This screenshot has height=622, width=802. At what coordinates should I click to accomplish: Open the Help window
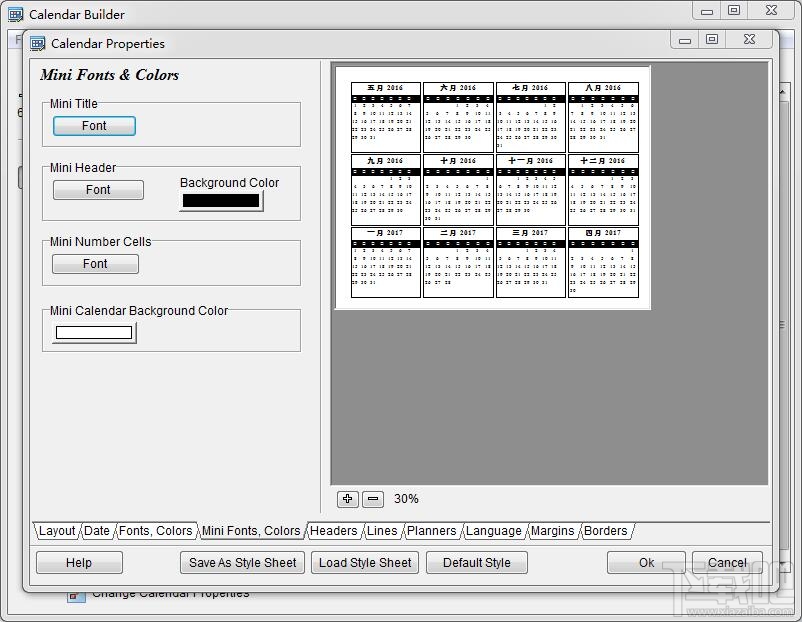coord(78,562)
